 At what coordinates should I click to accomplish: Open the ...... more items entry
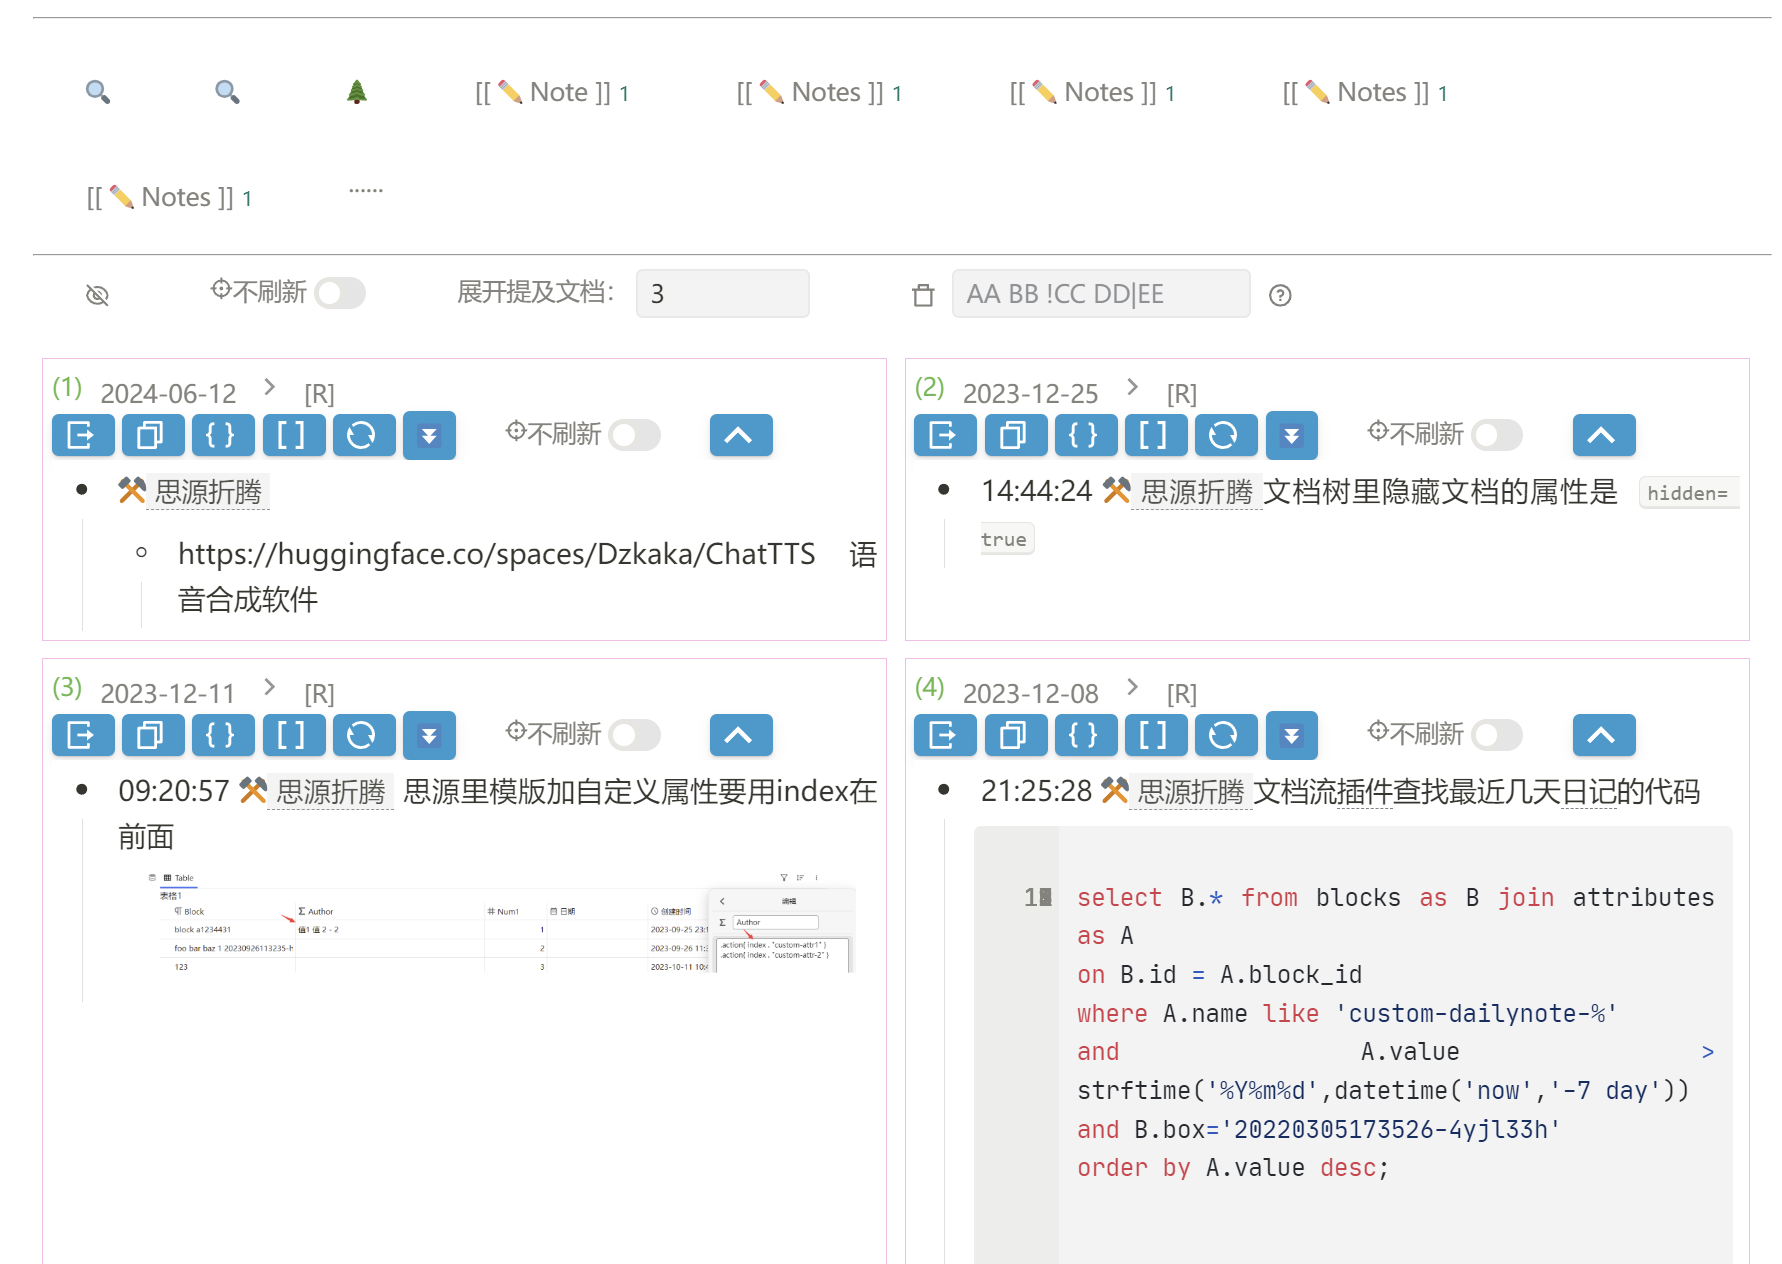coord(366,190)
